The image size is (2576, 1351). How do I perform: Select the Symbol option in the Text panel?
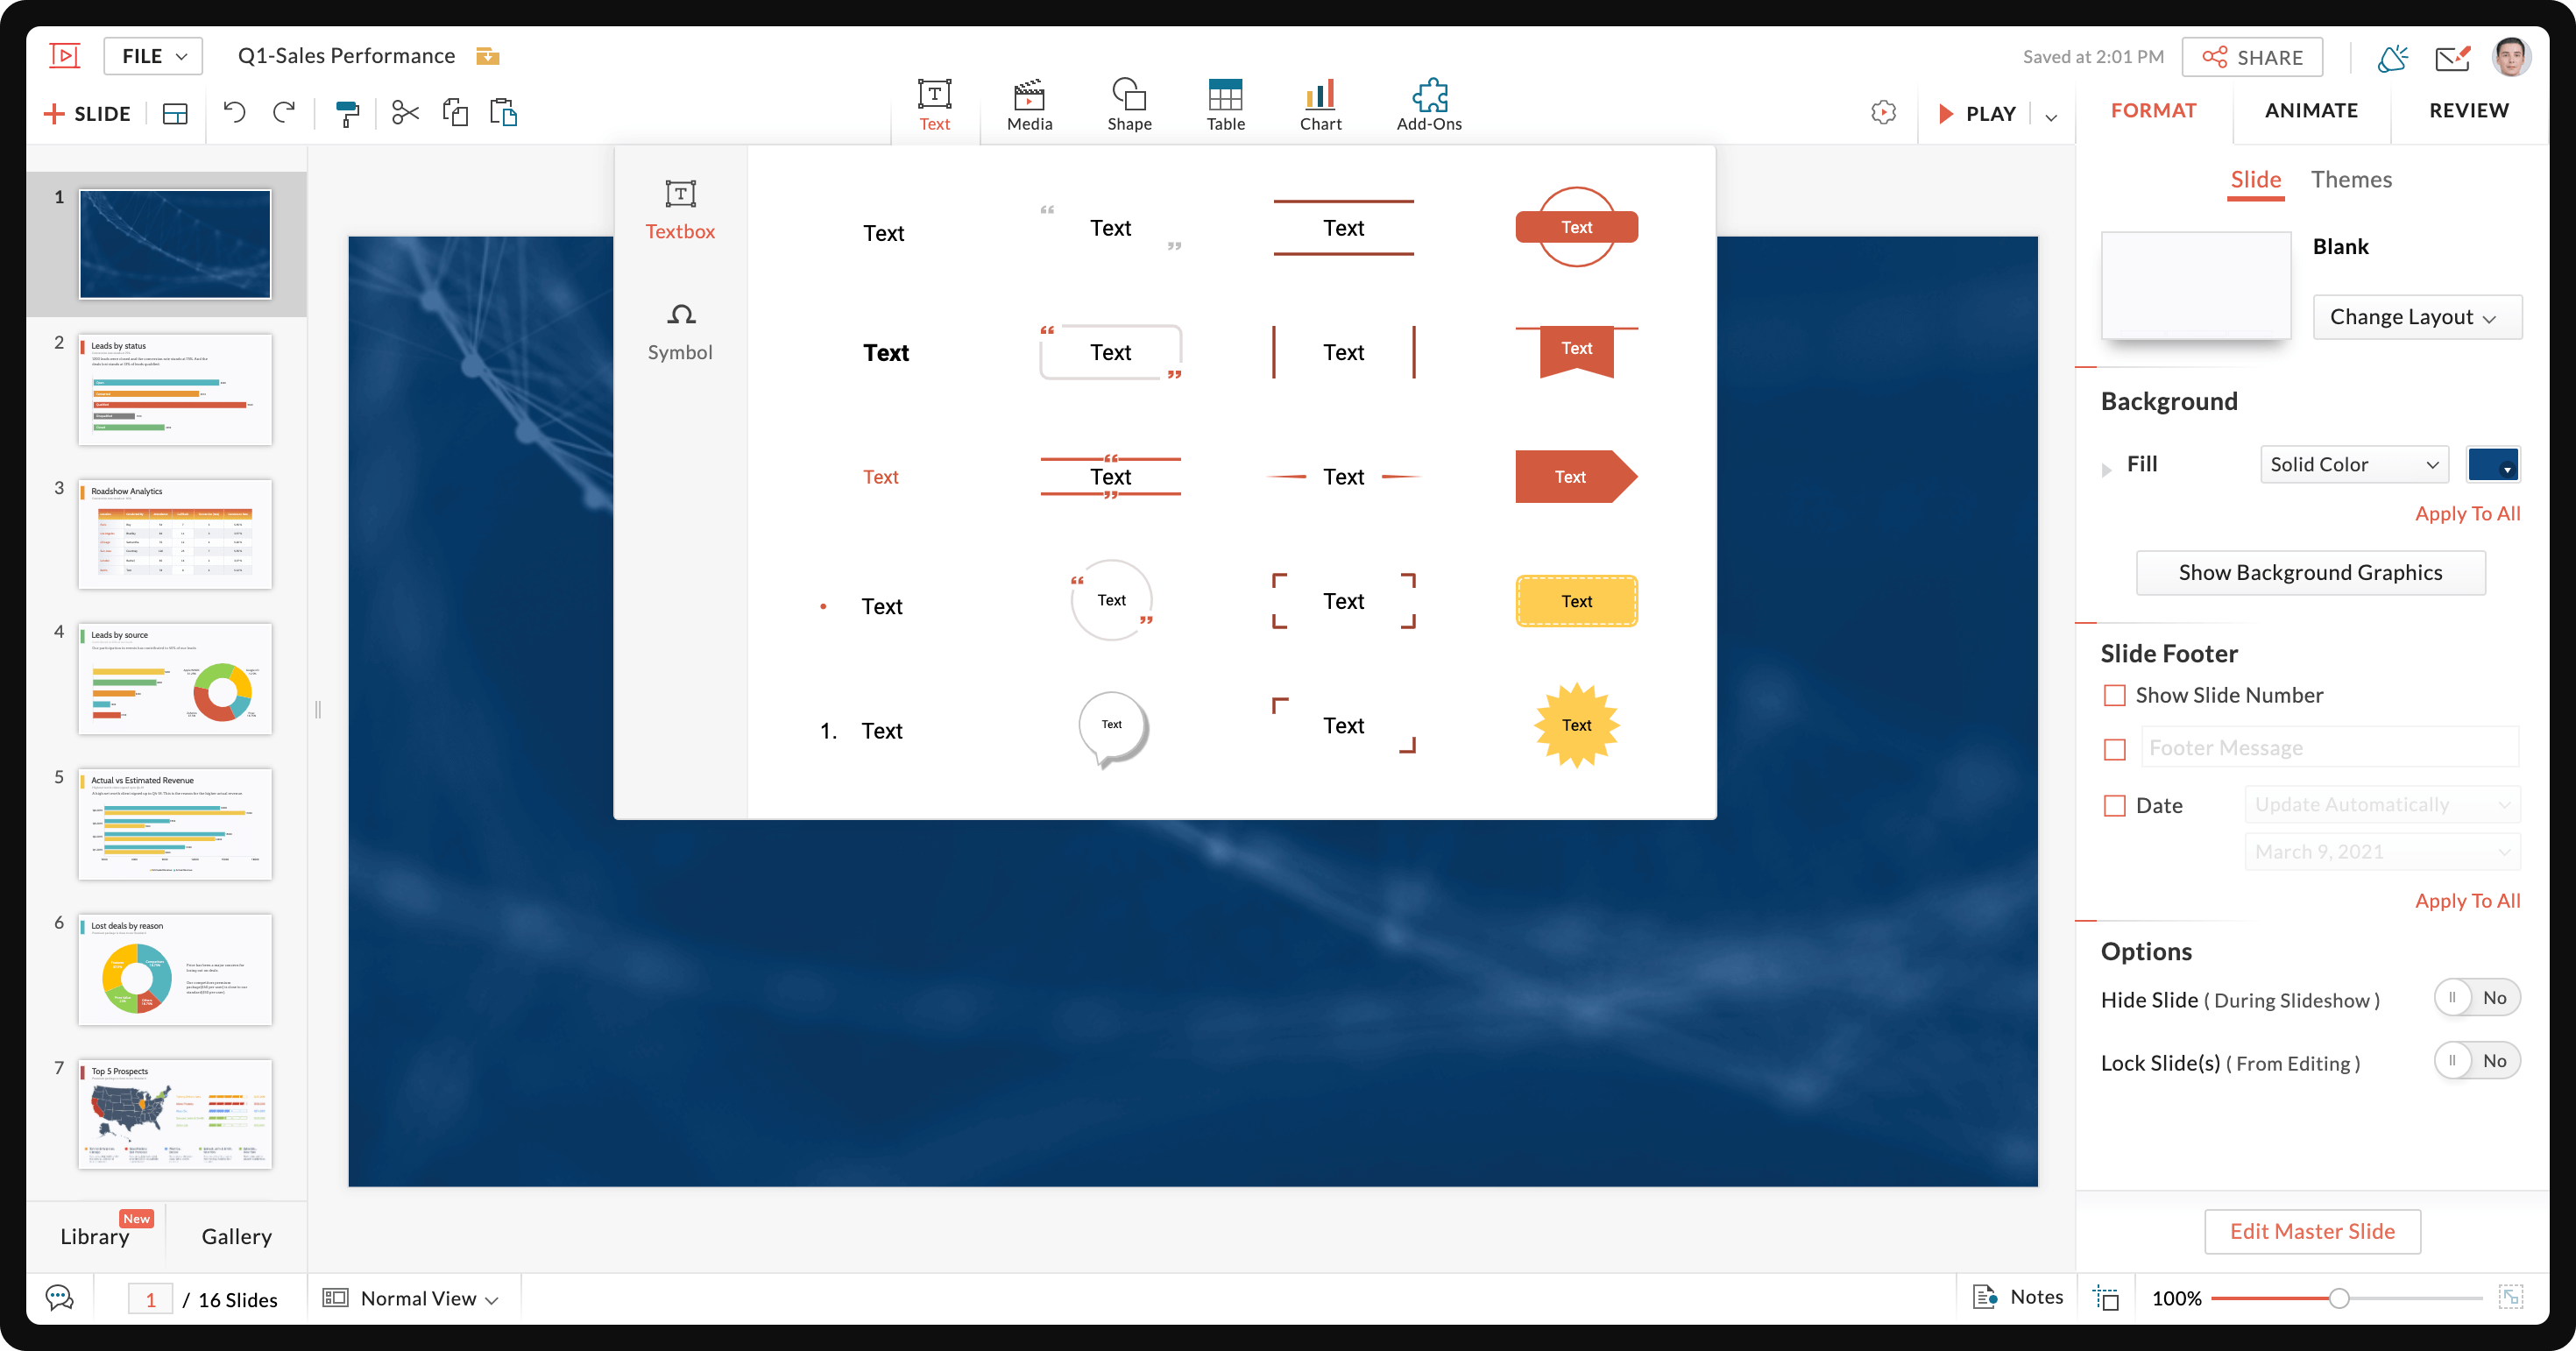coord(680,330)
